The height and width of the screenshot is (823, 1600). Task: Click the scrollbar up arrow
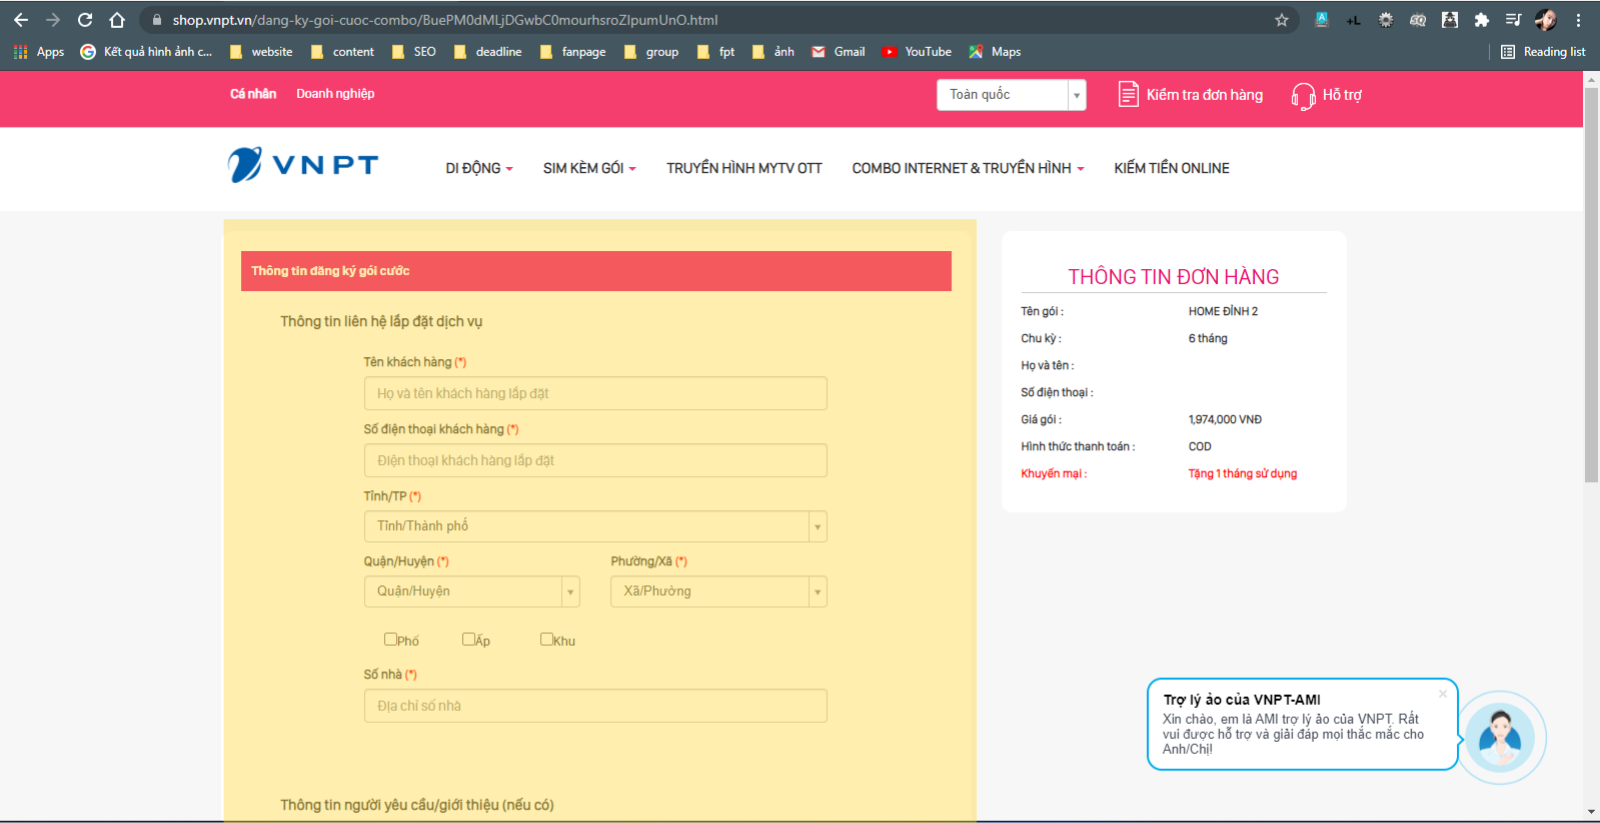coord(1591,79)
